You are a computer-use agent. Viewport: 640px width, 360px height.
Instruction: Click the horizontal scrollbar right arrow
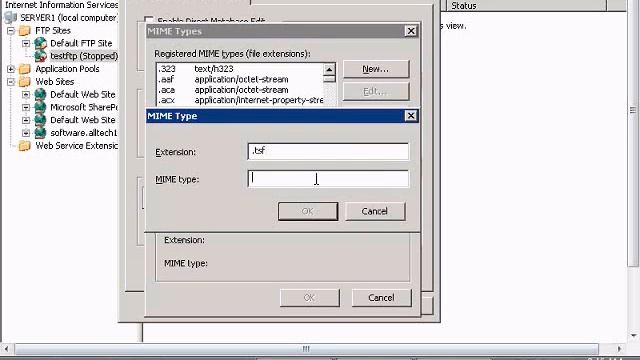[619, 349]
